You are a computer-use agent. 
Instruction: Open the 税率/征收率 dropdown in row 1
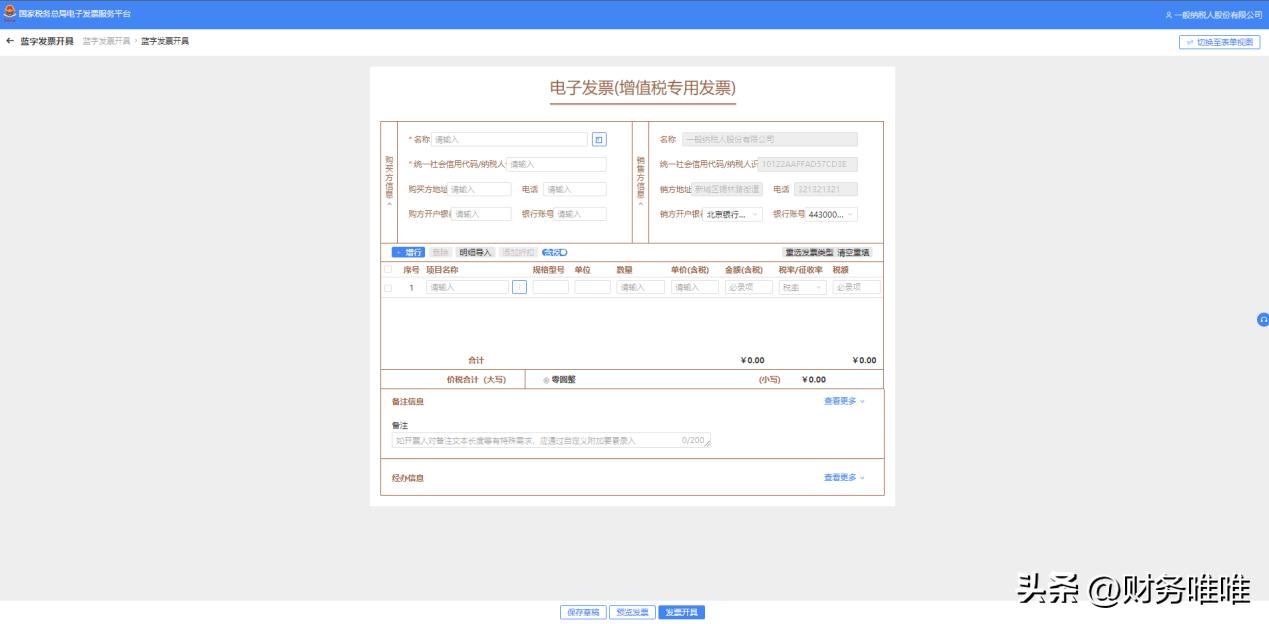click(802, 287)
